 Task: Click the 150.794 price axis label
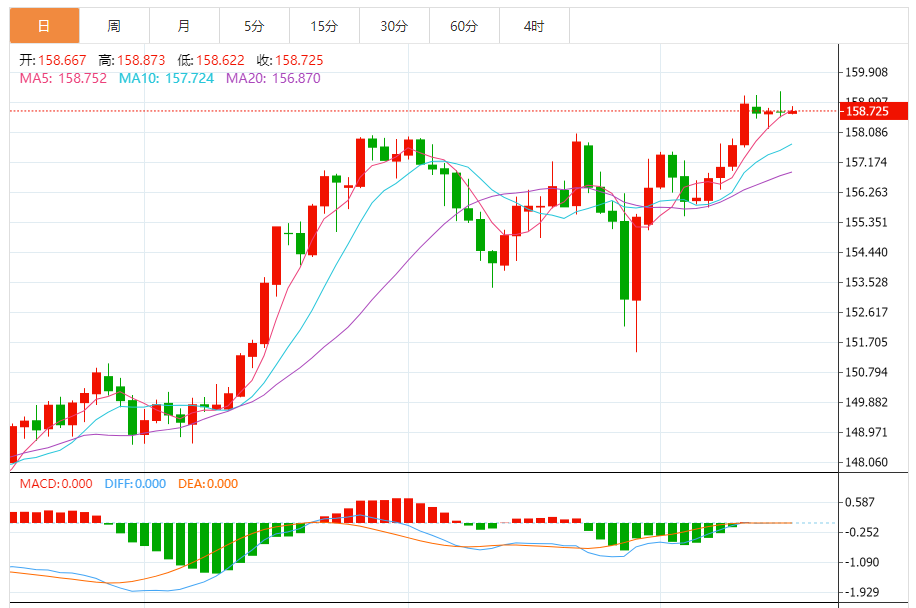coord(866,373)
